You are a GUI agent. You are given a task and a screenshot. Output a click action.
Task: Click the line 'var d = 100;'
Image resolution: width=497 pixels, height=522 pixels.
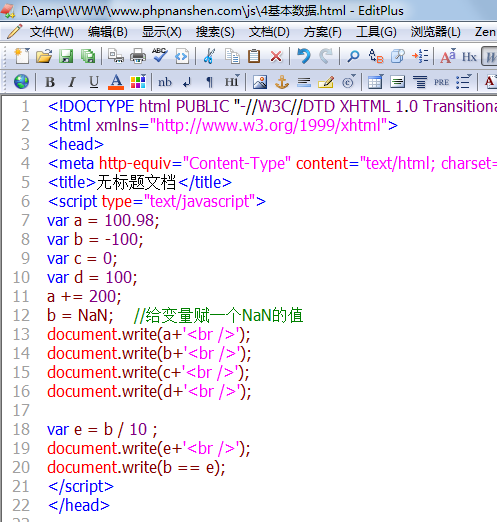(92, 277)
